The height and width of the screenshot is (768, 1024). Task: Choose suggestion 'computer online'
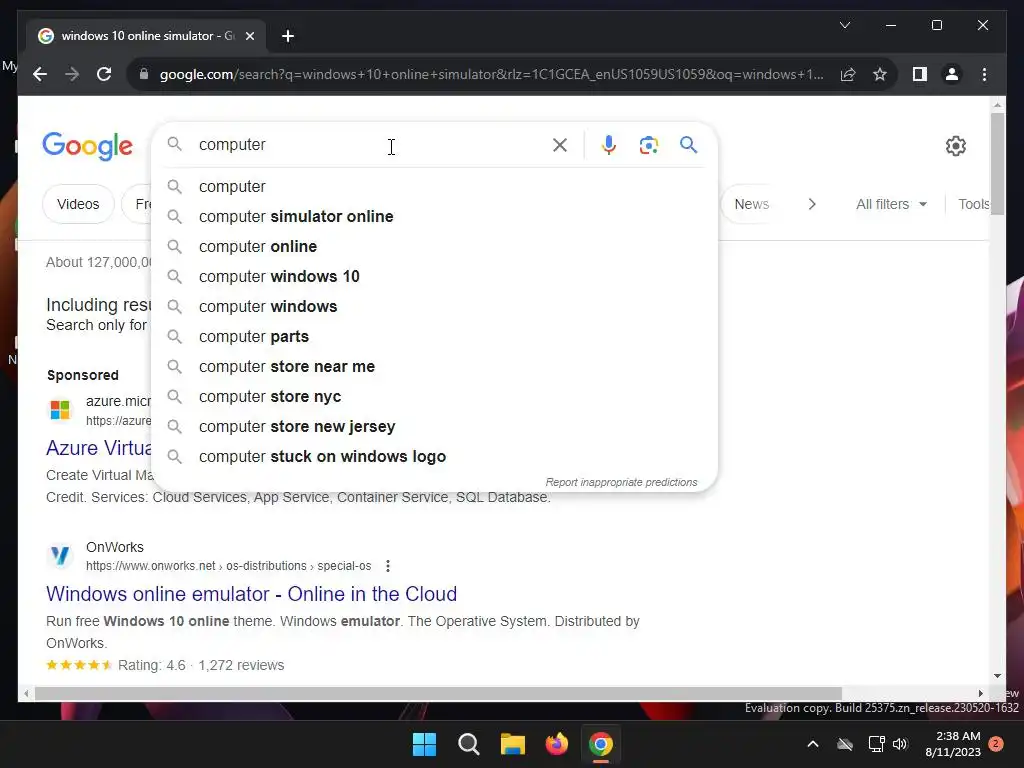pyautogui.click(x=434, y=247)
